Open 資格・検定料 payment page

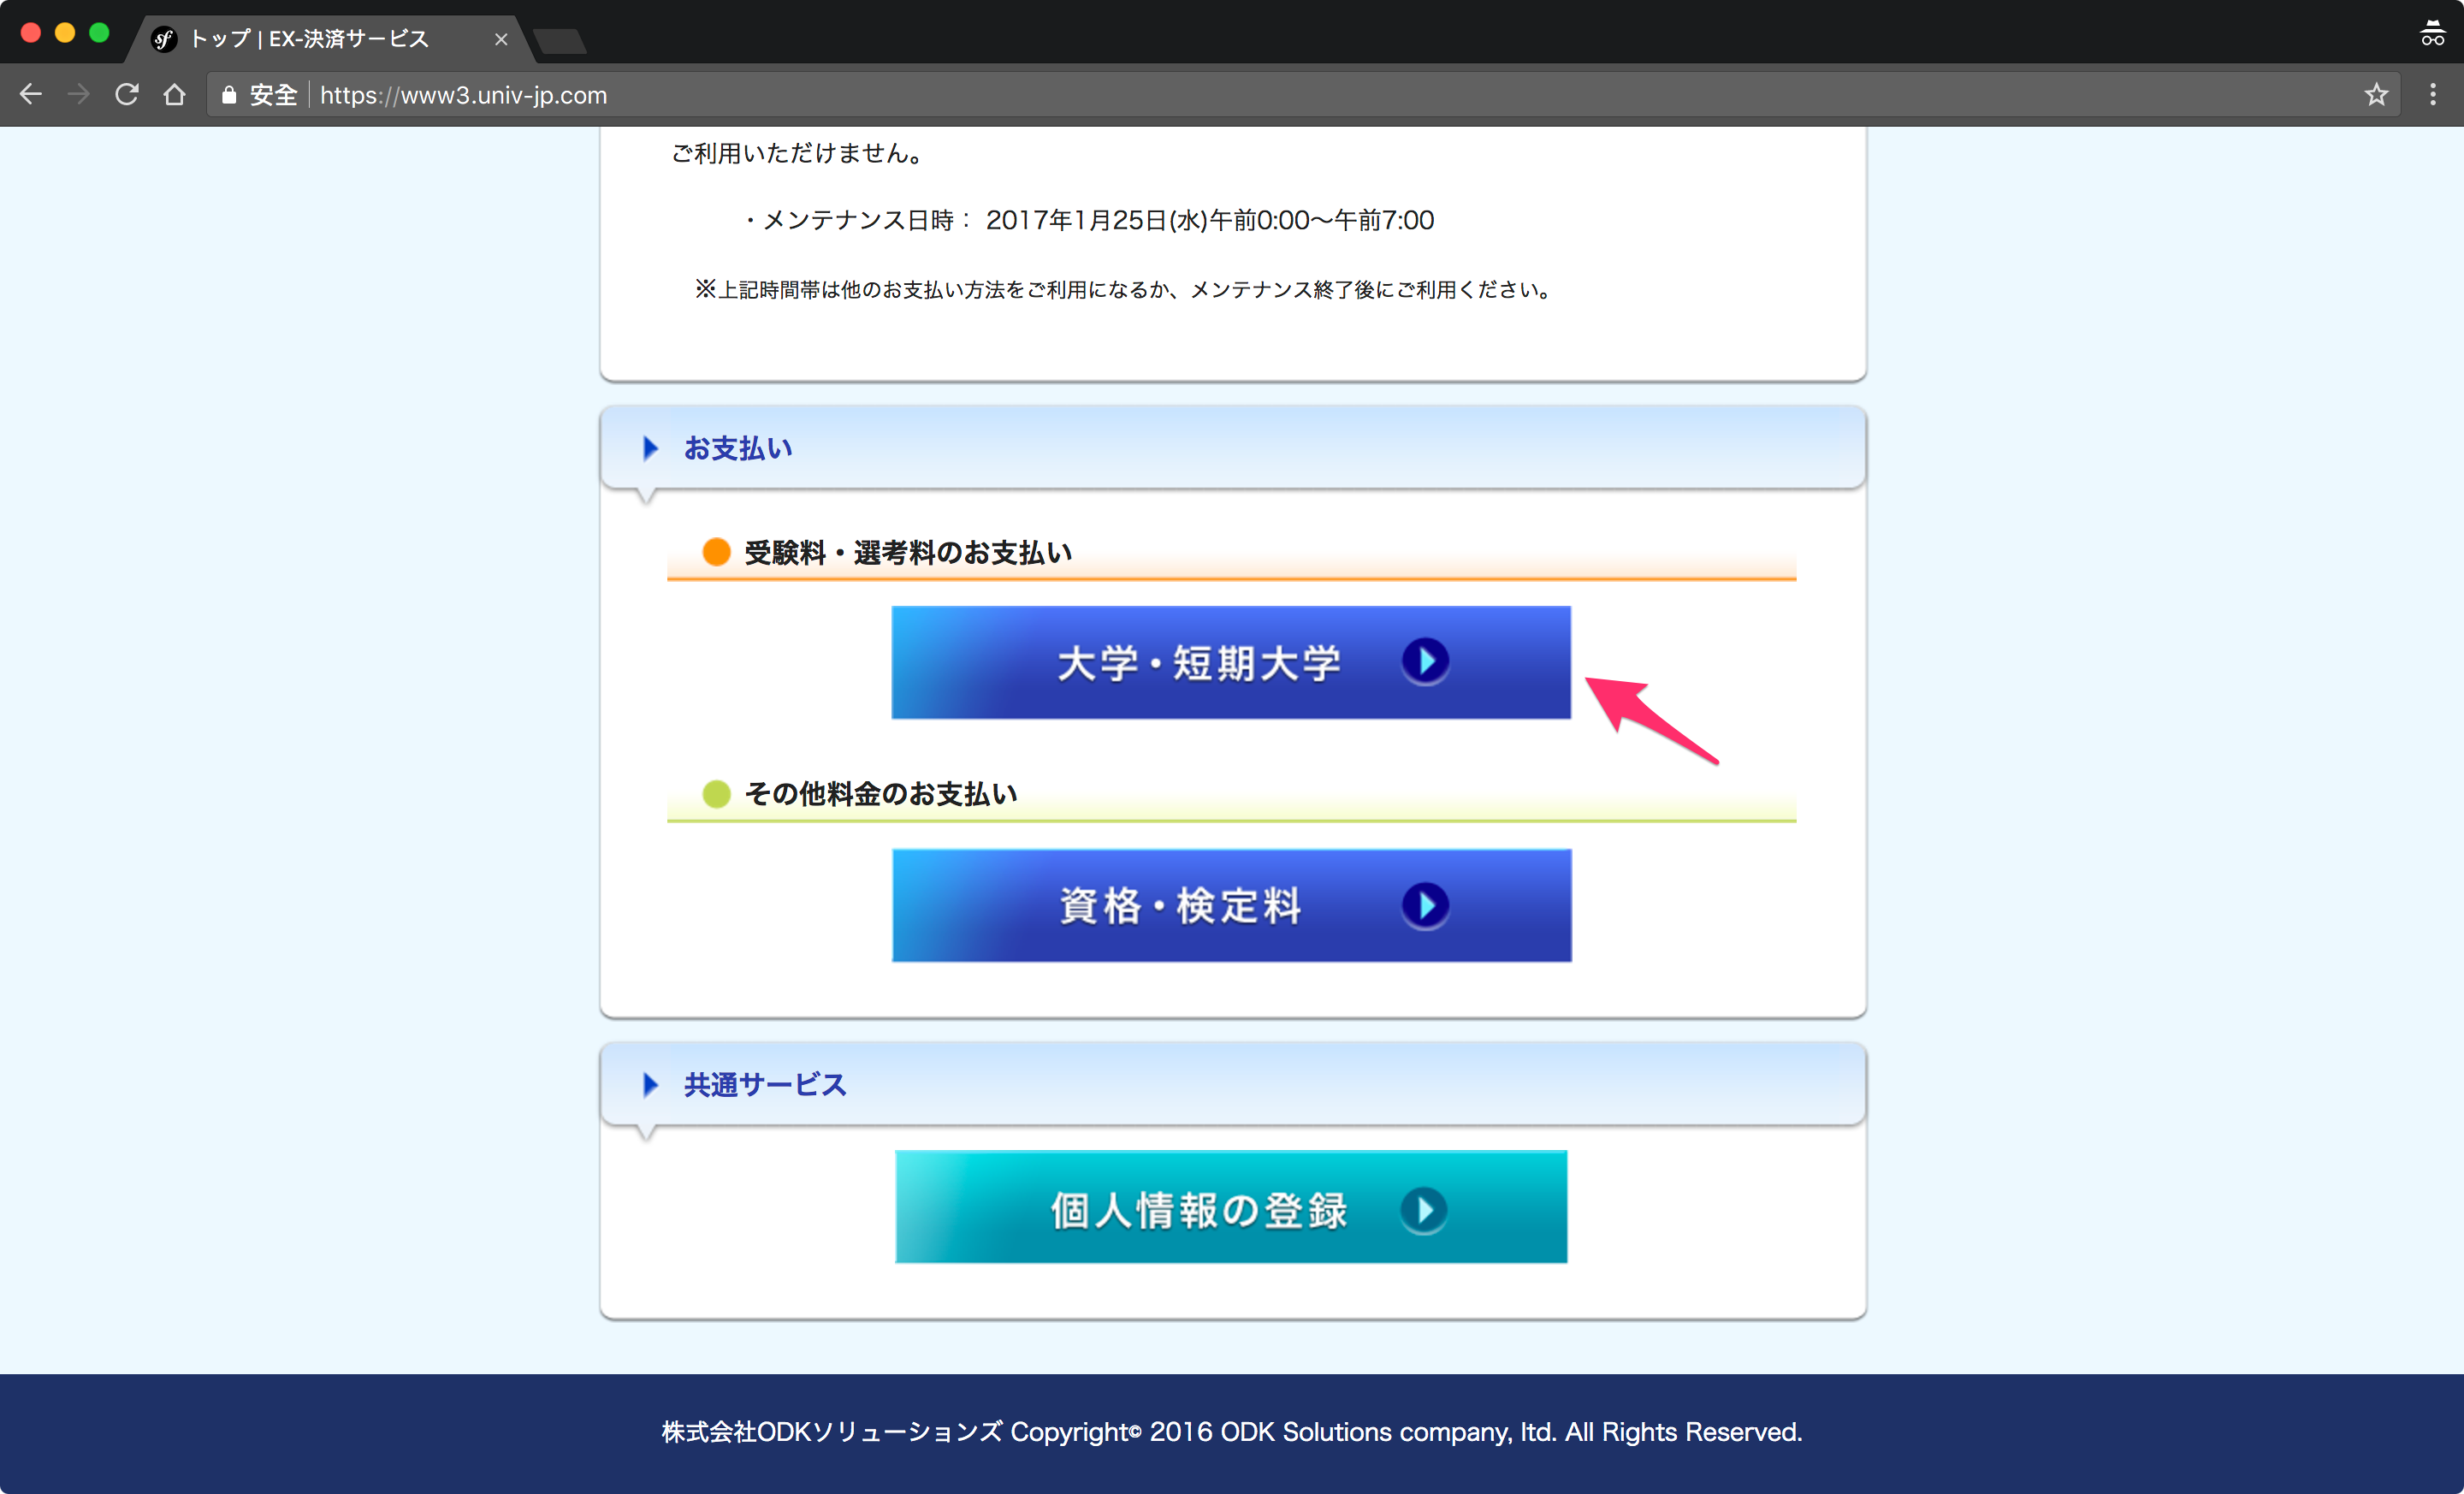pos(1180,906)
